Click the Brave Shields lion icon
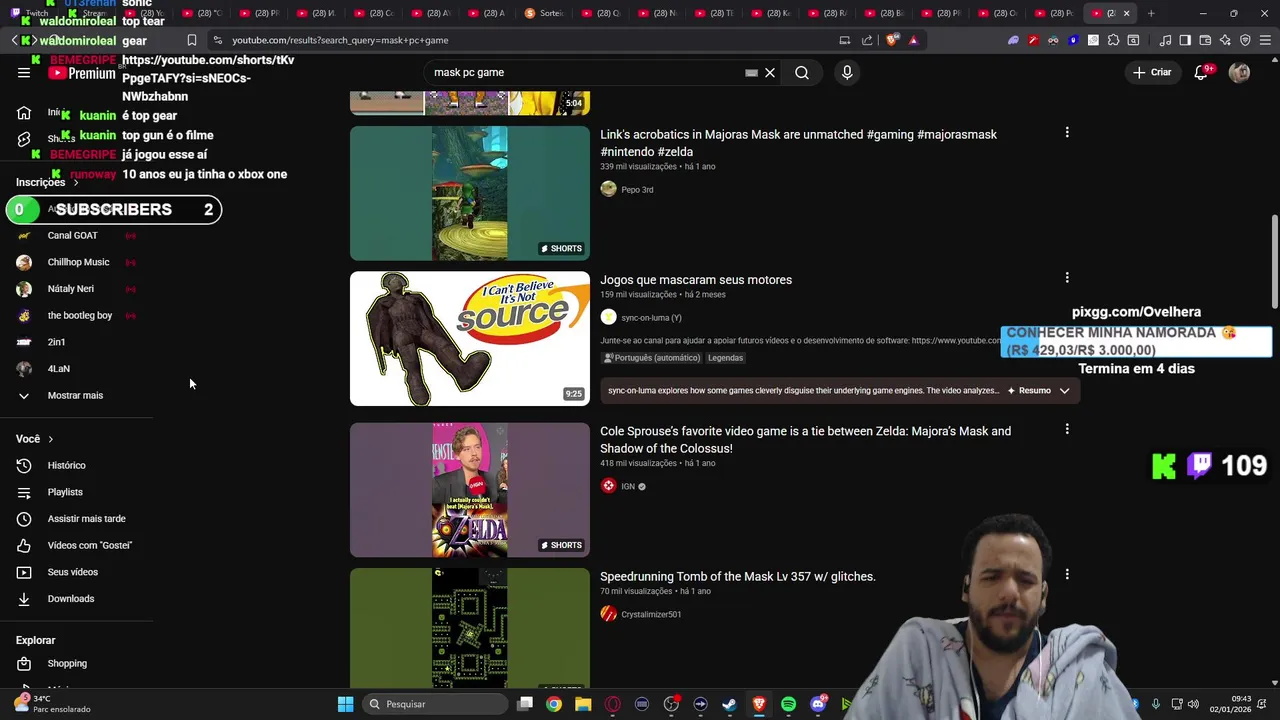This screenshot has height=720, width=1280. (892, 40)
